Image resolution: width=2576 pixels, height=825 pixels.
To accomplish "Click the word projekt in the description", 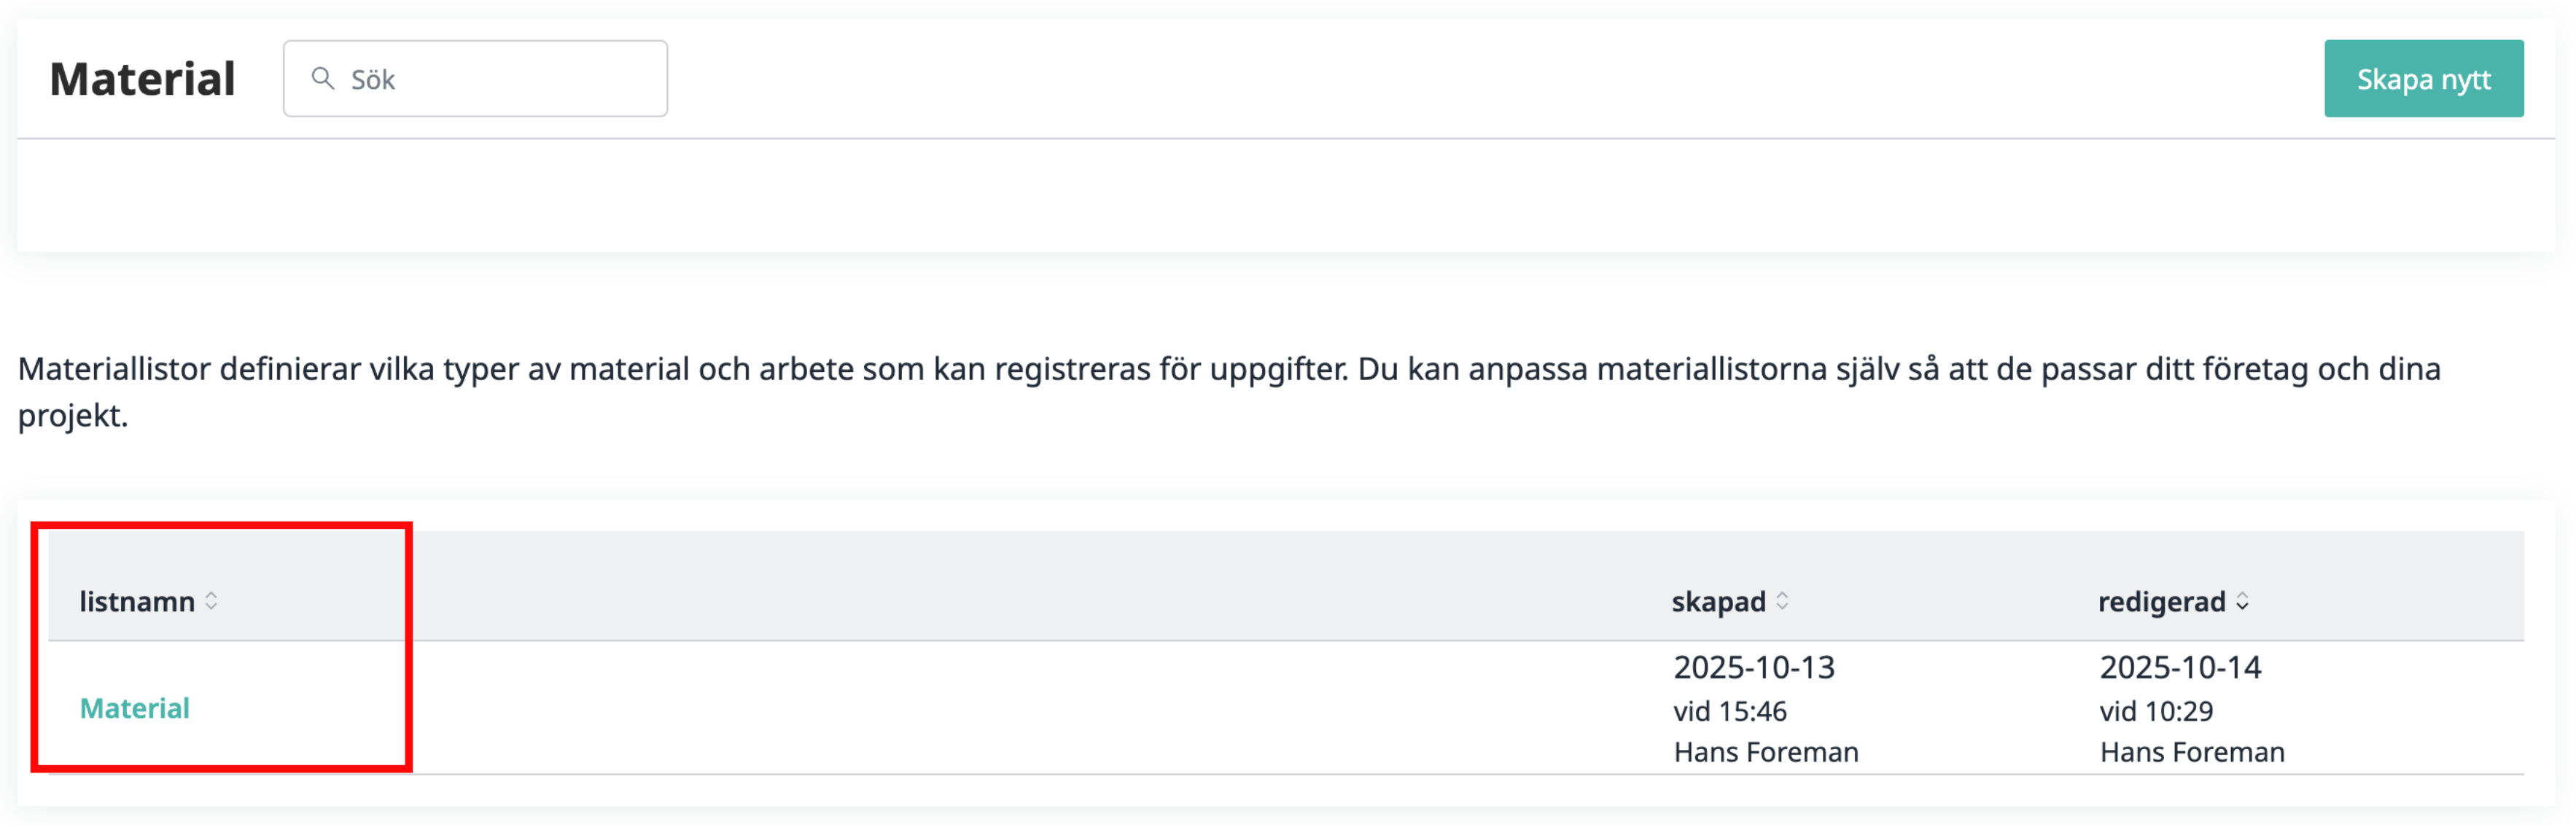I will coord(72,416).
